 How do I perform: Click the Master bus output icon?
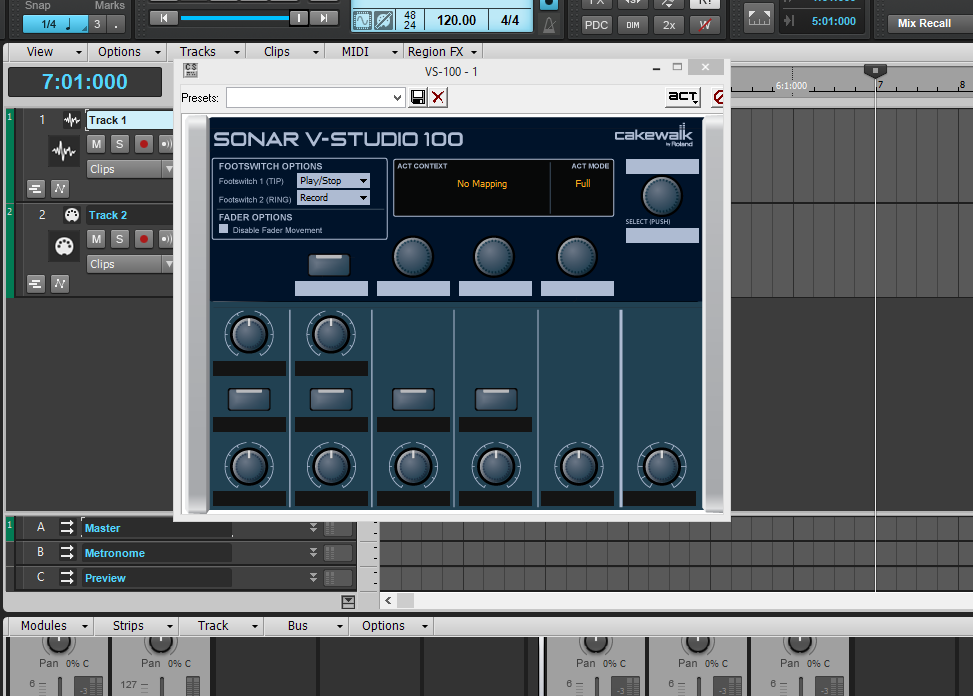[66, 527]
